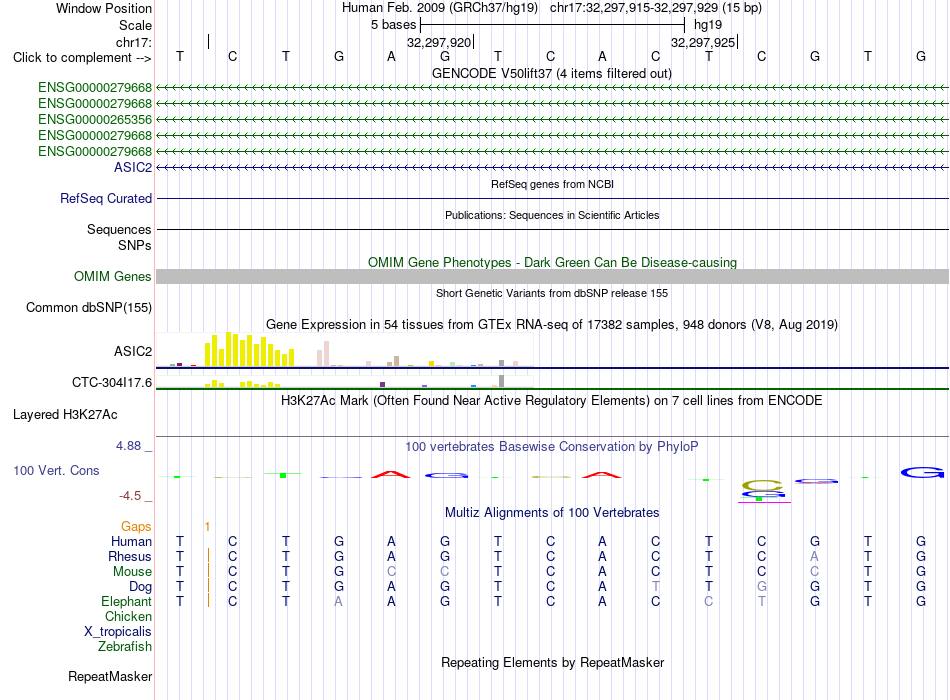Screen dimensions: 950x700
Task: Click the OMIM Gene Phenotypes track title
Action: coord(553,262)
